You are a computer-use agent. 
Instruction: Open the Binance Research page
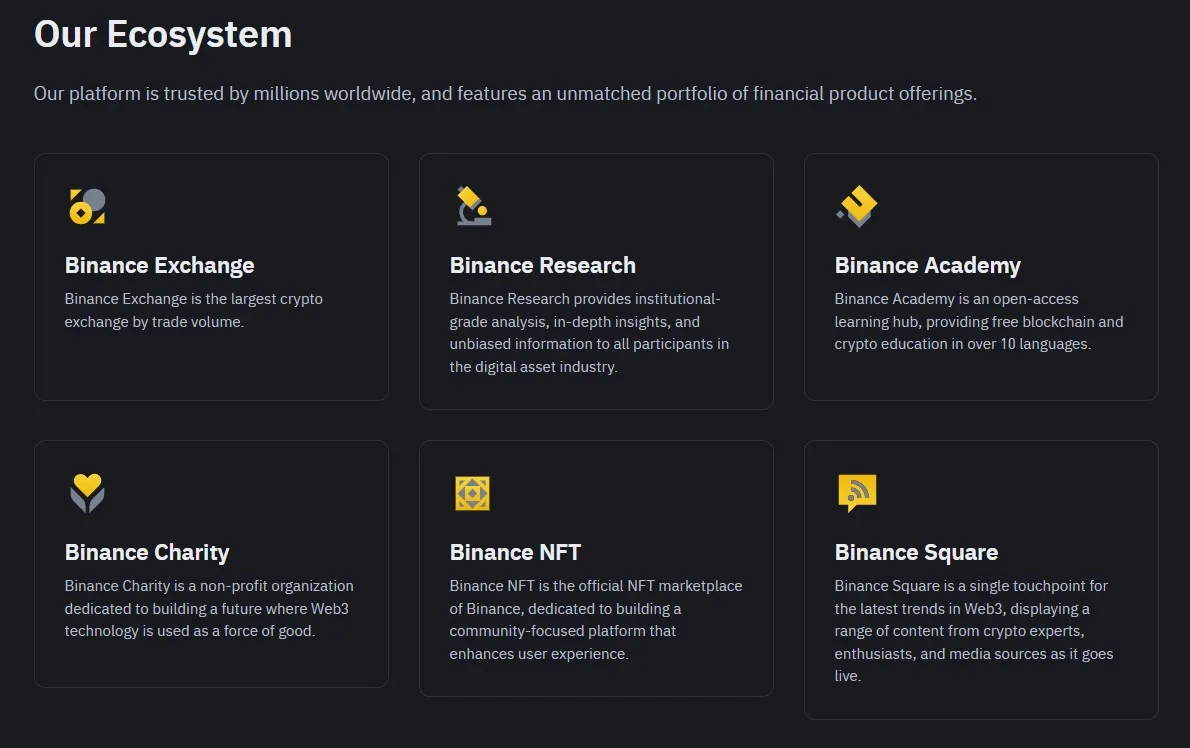(x=543, y=265)
